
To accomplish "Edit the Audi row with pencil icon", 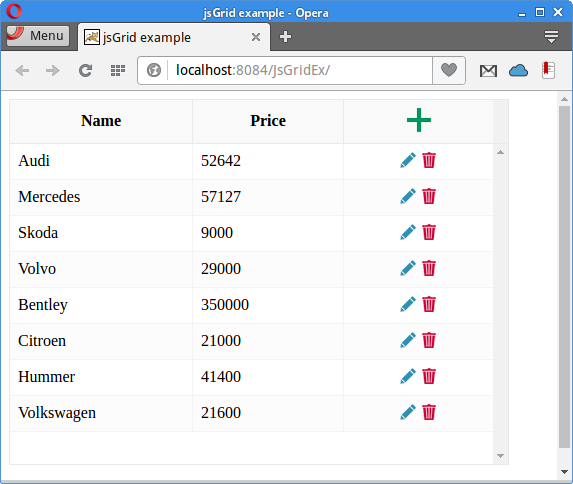I will [x=408, y=160].
